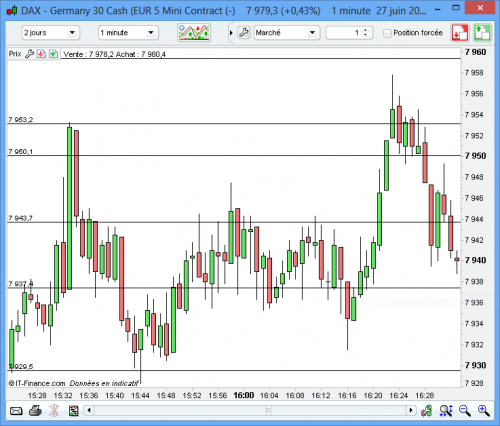Open the '1 minute' timeframe dropdown

pos(128,33)
